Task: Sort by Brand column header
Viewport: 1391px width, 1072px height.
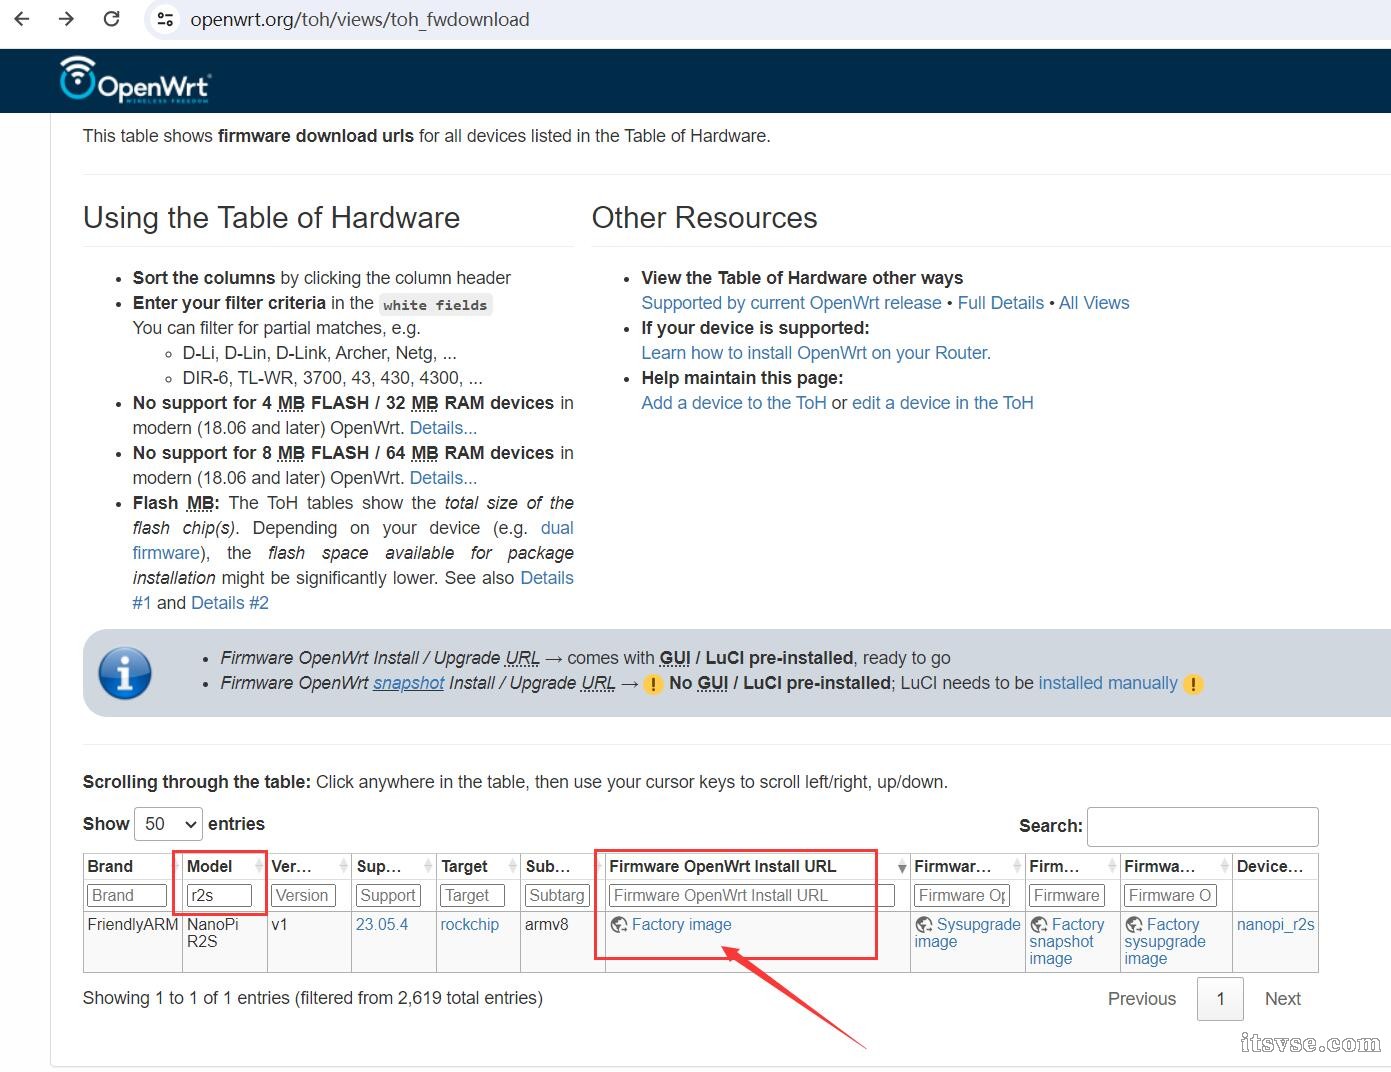Action: click(x=132, y=866)
